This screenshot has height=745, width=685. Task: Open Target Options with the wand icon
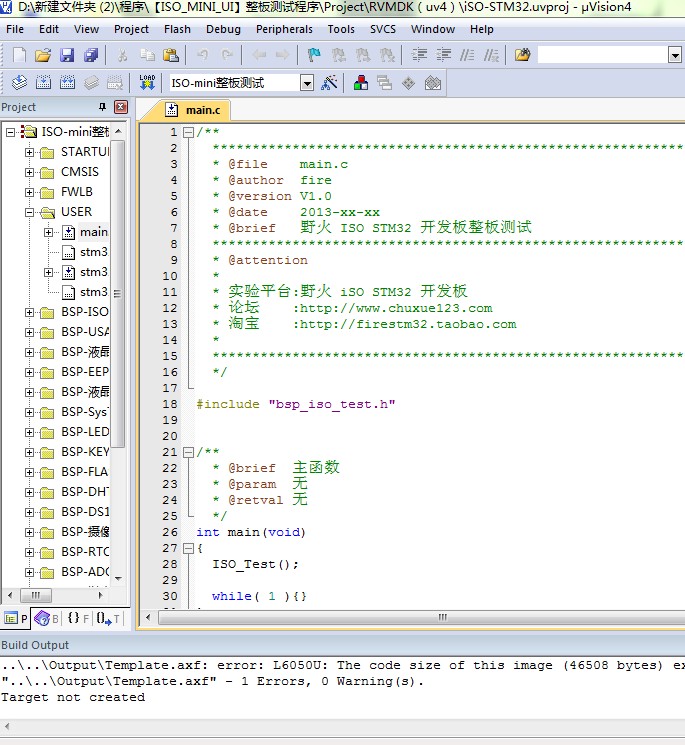329,83
